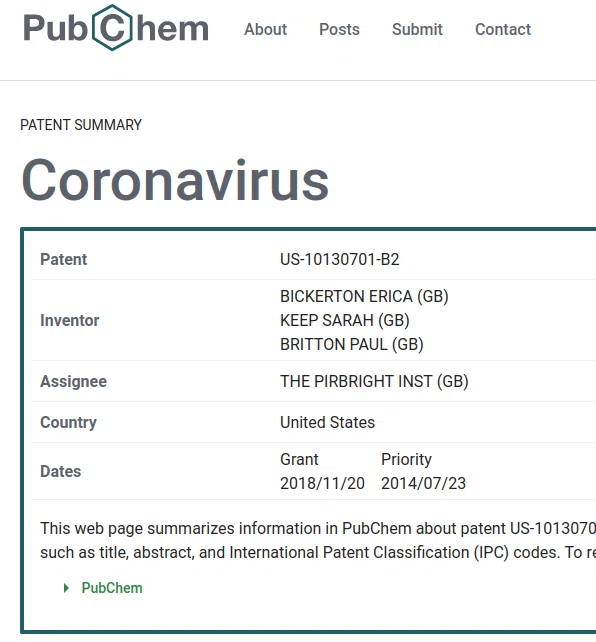Open the Contact page link

pyautogui.click(x=503, y=29)
